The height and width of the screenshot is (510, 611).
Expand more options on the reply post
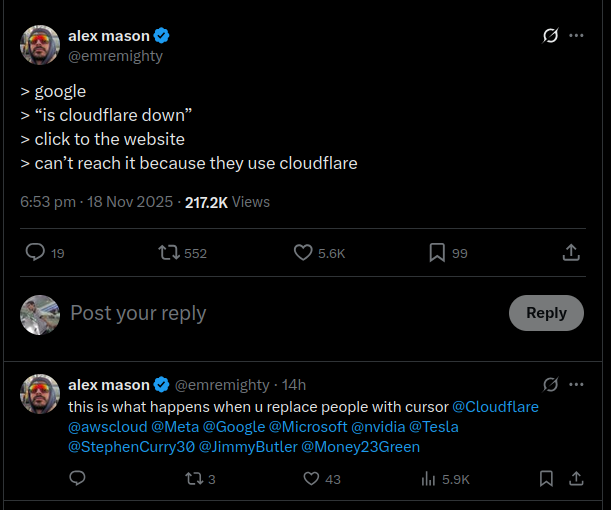[x=576, y=384]
